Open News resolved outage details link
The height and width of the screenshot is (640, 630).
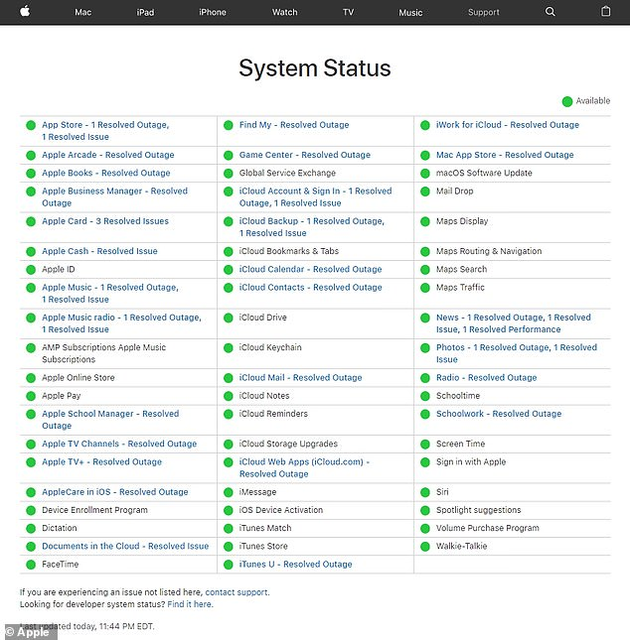pyautogui.click(x=513, y=323)
